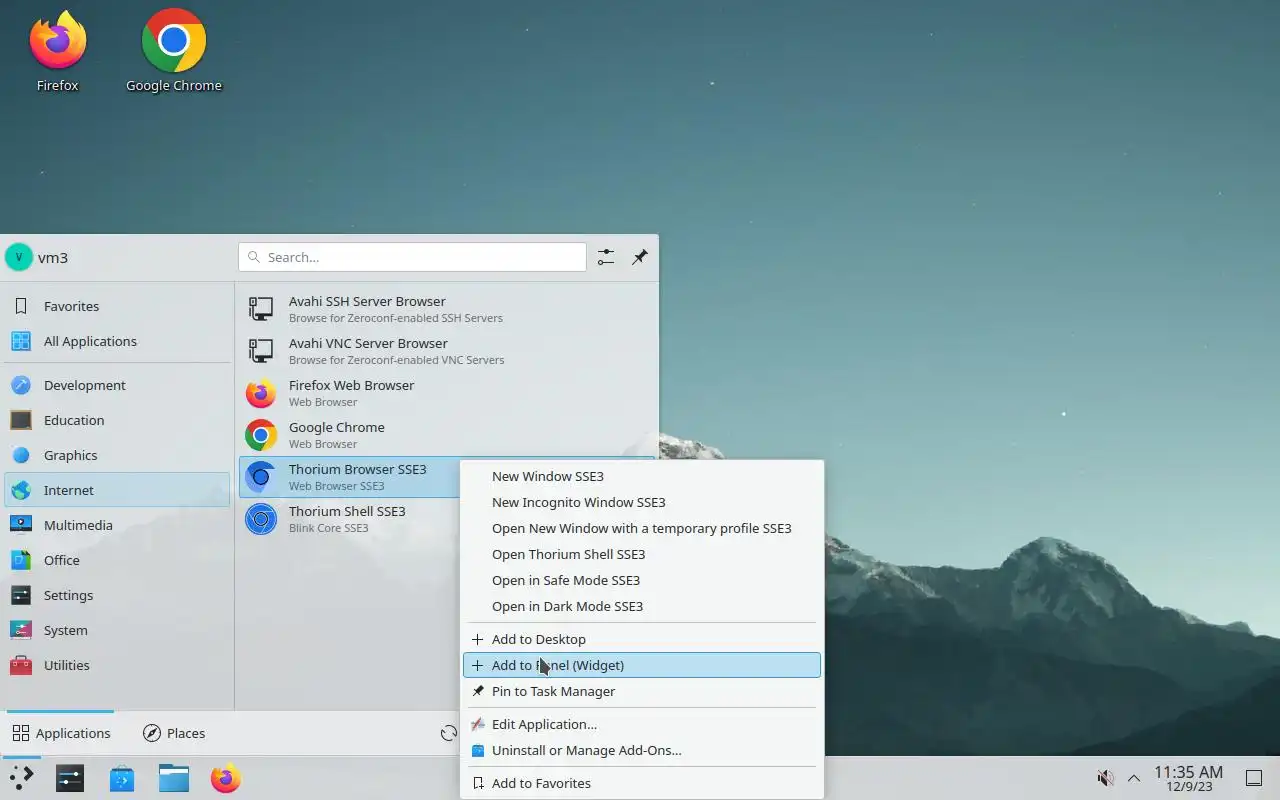This screenshot has width=1280, height=800.
Task: Click the application launcher button in taskbar
Action: [21, 778]
